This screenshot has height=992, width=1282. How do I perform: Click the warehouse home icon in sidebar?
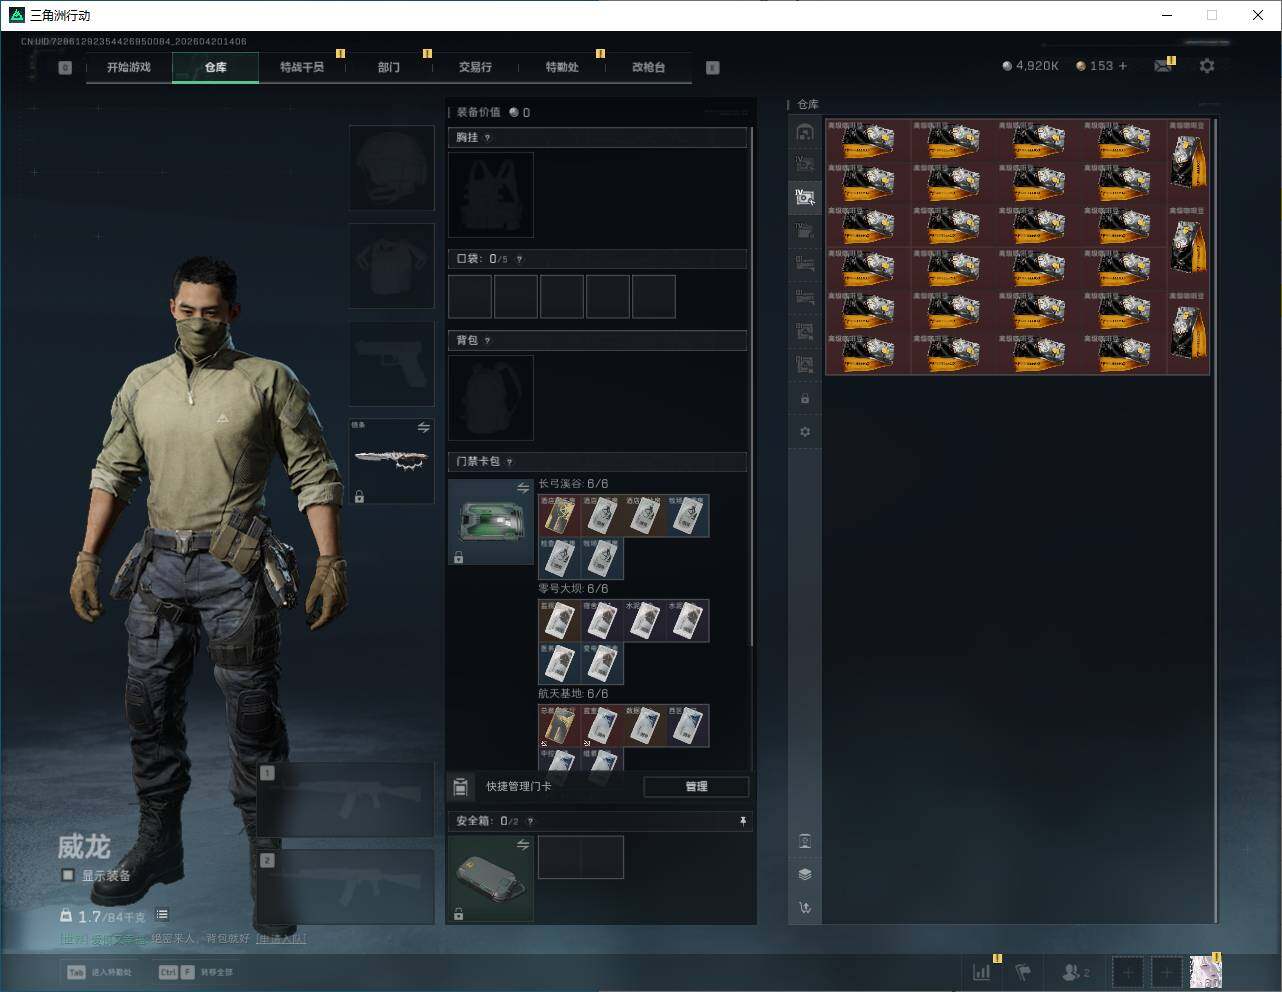tap(805, 132)
